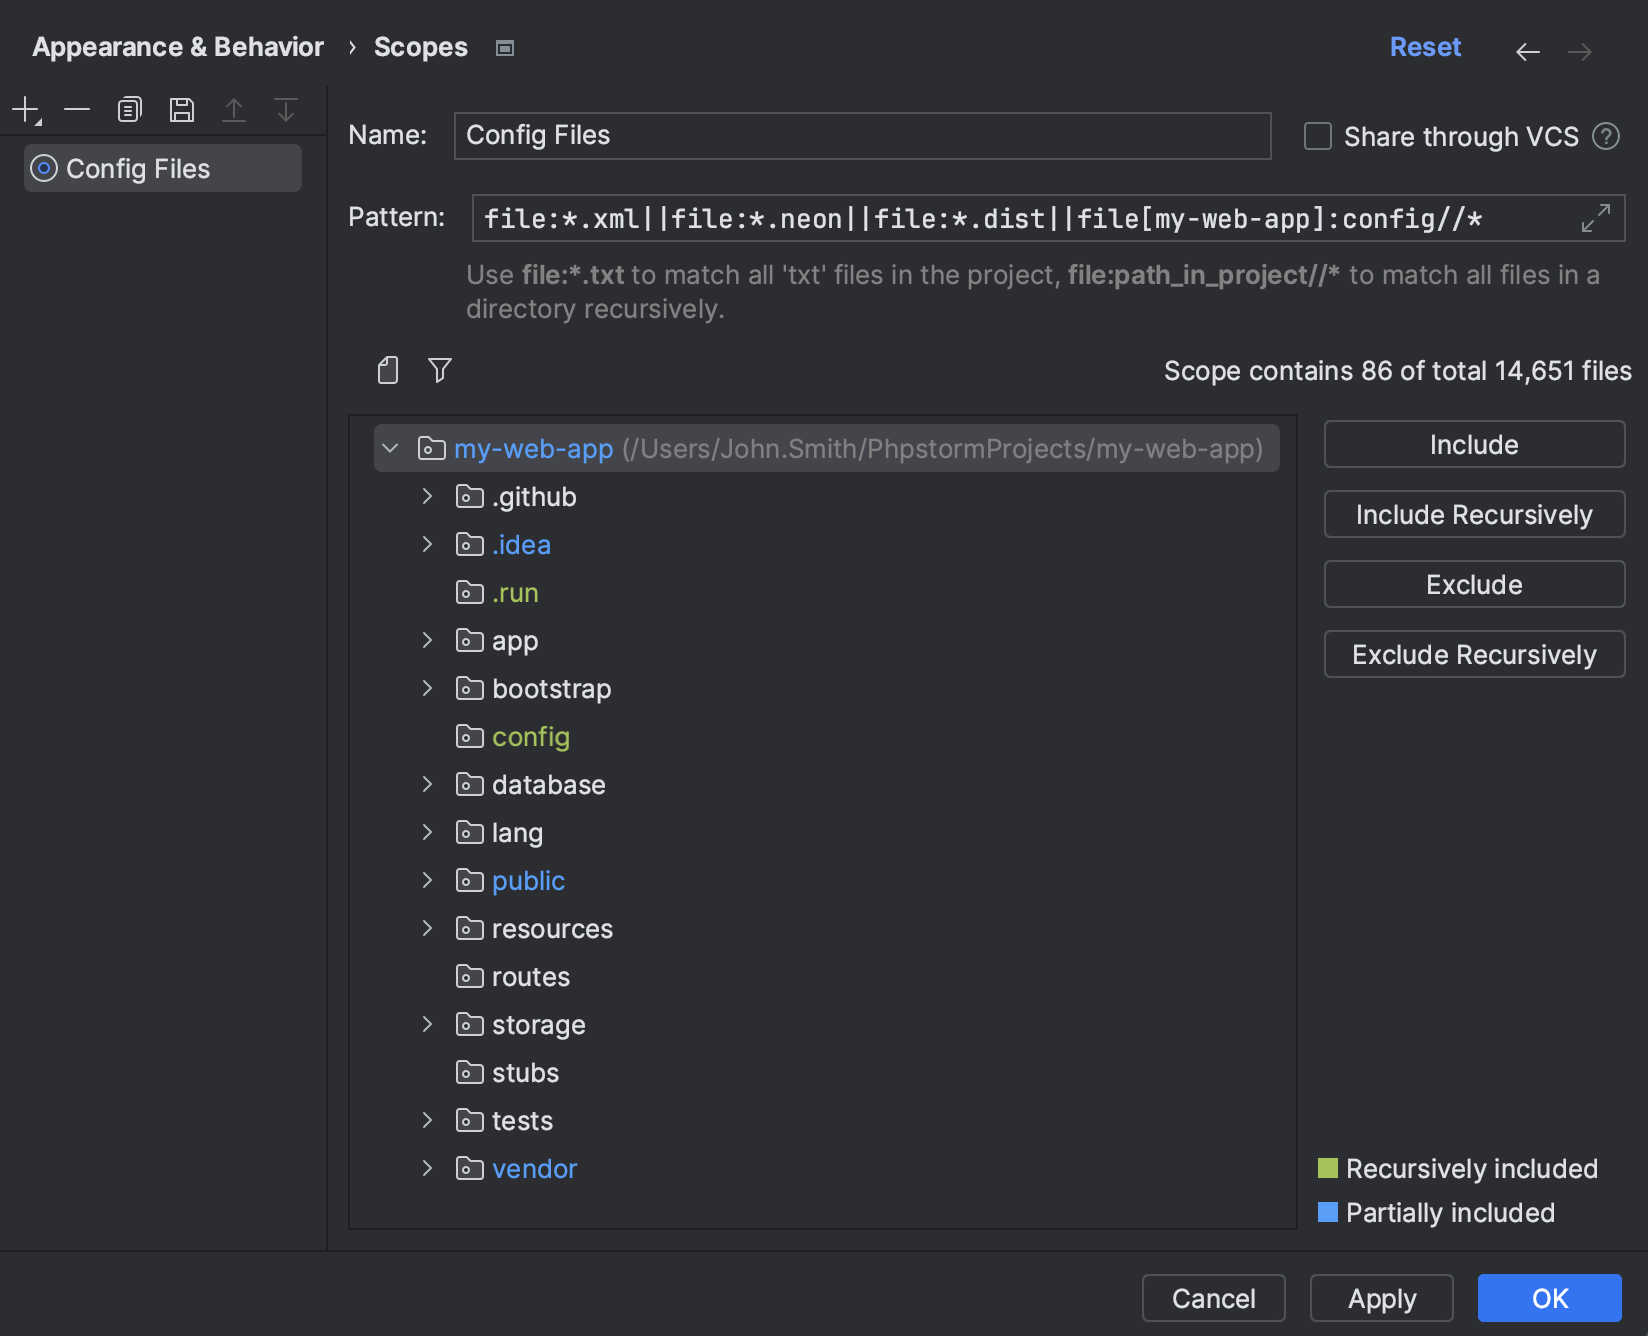Viewport: 1648px width, 1336px height.
Task: Move the scope up with the up arrow
Action: click(x=234, y=110)
